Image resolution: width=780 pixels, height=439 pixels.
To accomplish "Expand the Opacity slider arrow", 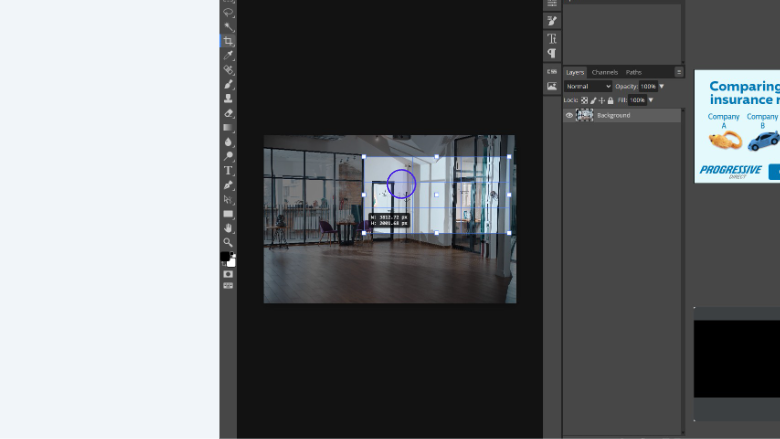I will pyautogui.click(x=662, y=86).
